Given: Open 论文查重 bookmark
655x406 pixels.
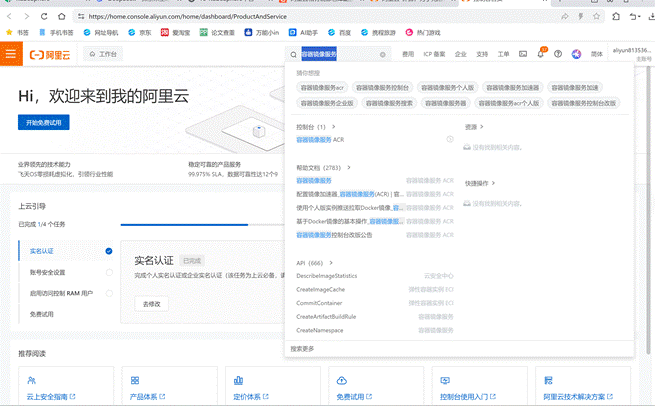Looking at the screenshot, I should [217, 33].
